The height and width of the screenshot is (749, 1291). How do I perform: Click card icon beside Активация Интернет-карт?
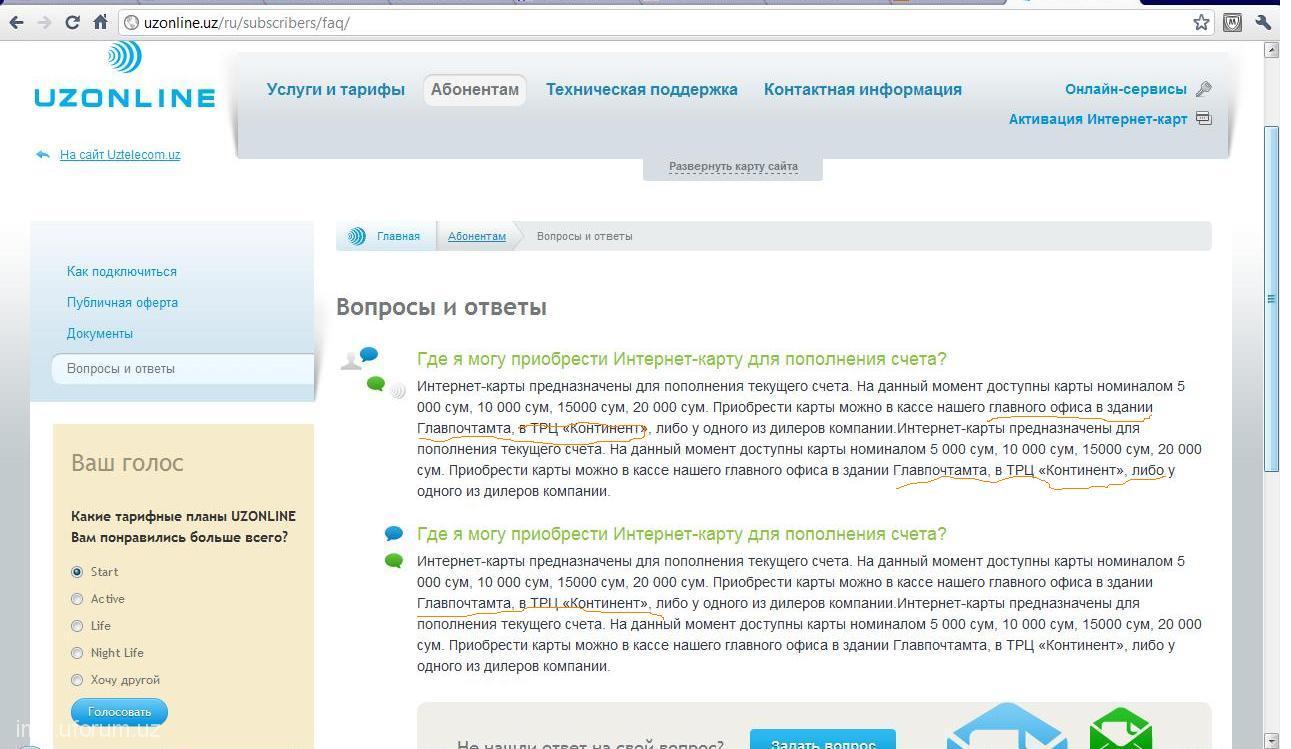click(1204, 118)
